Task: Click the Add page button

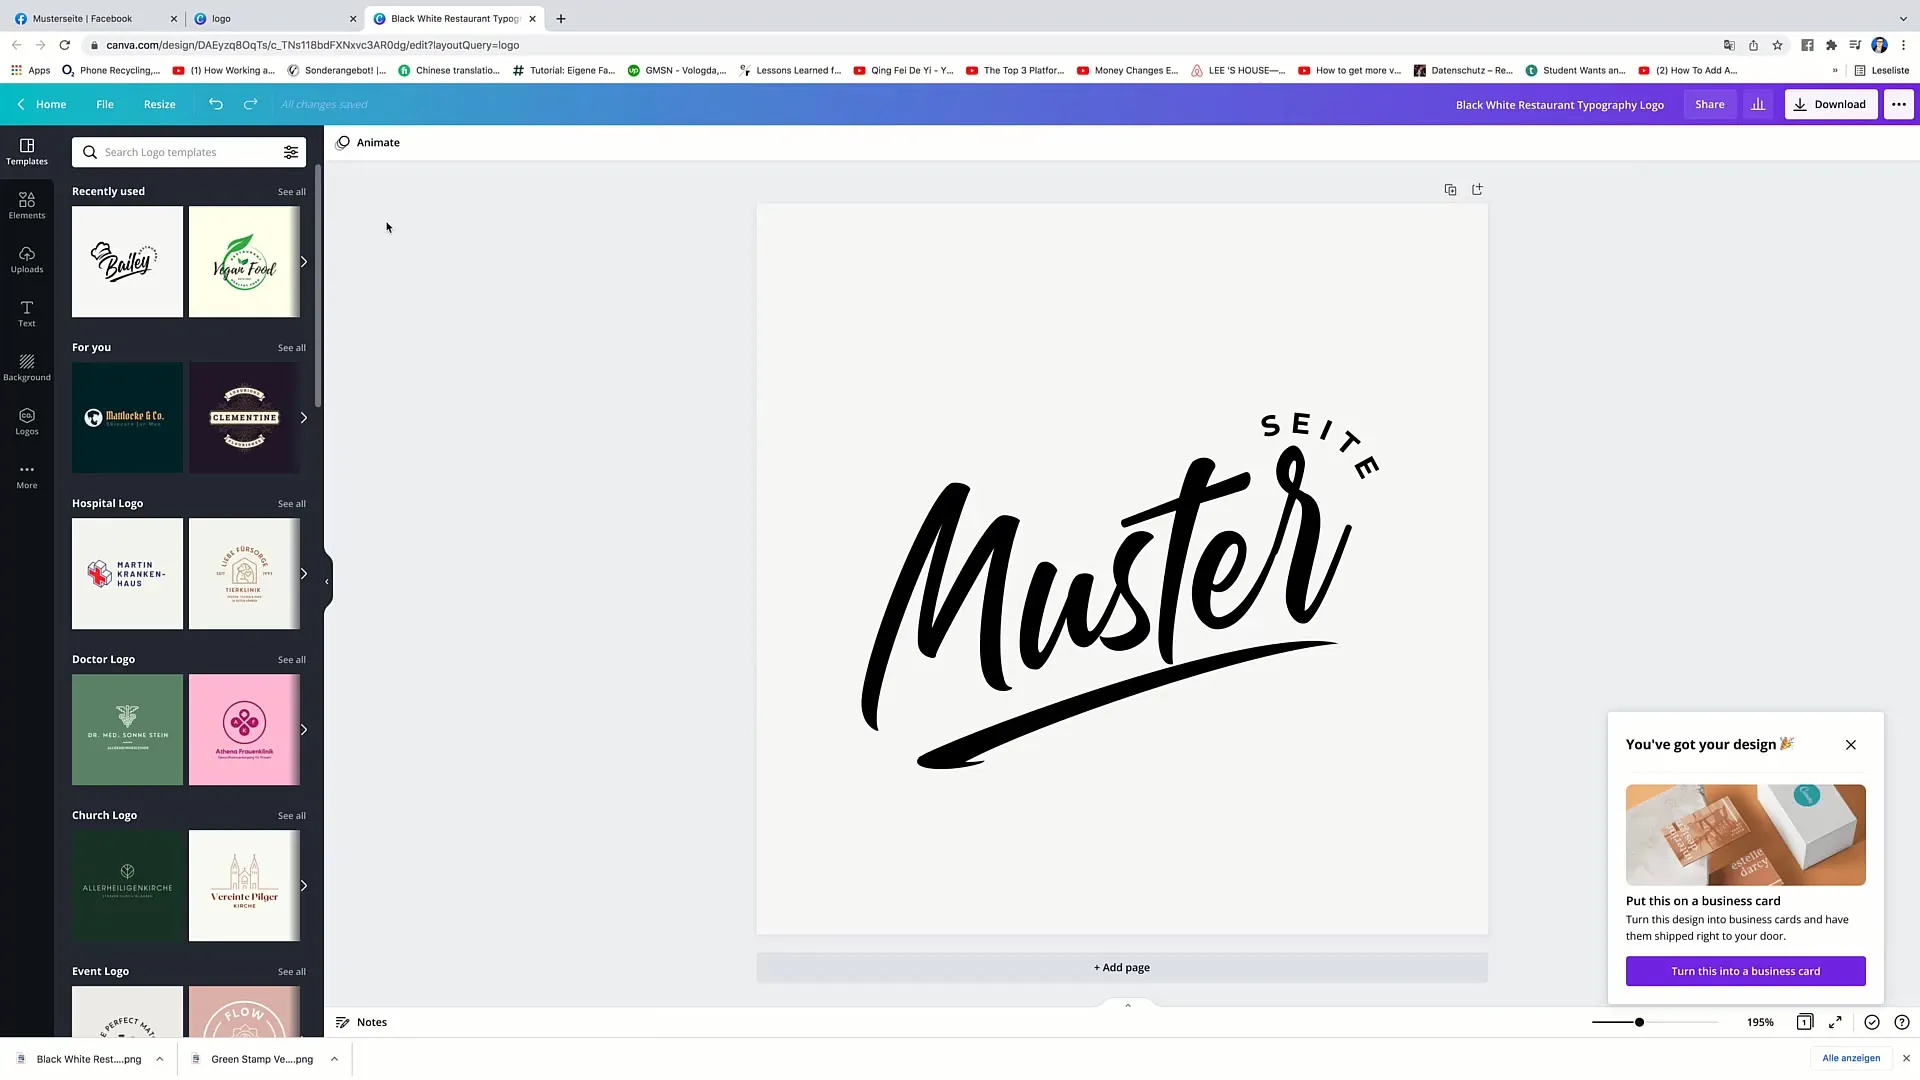Action: [1122, 967]
